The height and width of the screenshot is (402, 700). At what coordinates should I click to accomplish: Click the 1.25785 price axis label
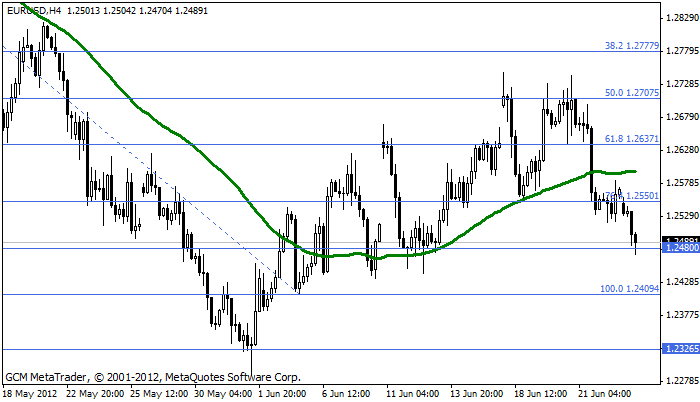coord(682,183)
